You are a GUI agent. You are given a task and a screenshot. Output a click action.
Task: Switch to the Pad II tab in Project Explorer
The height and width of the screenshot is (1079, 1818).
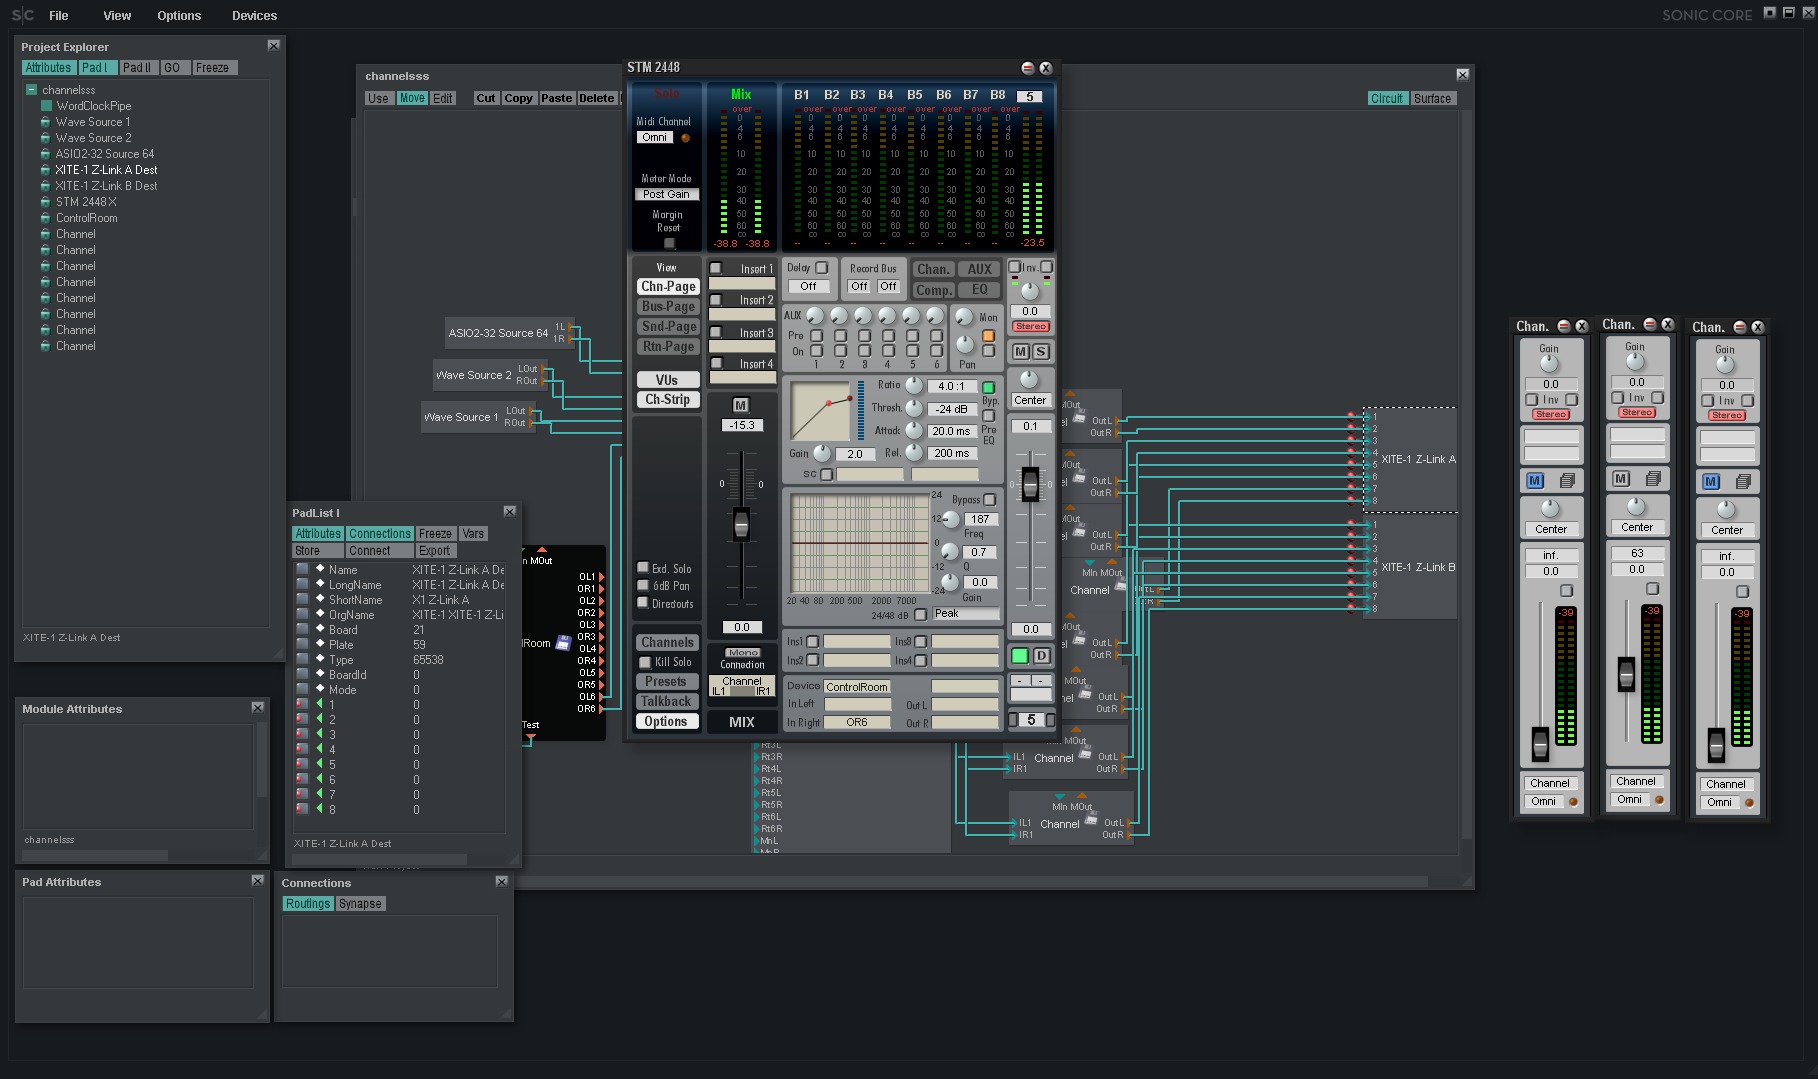[x=137, y=68]
